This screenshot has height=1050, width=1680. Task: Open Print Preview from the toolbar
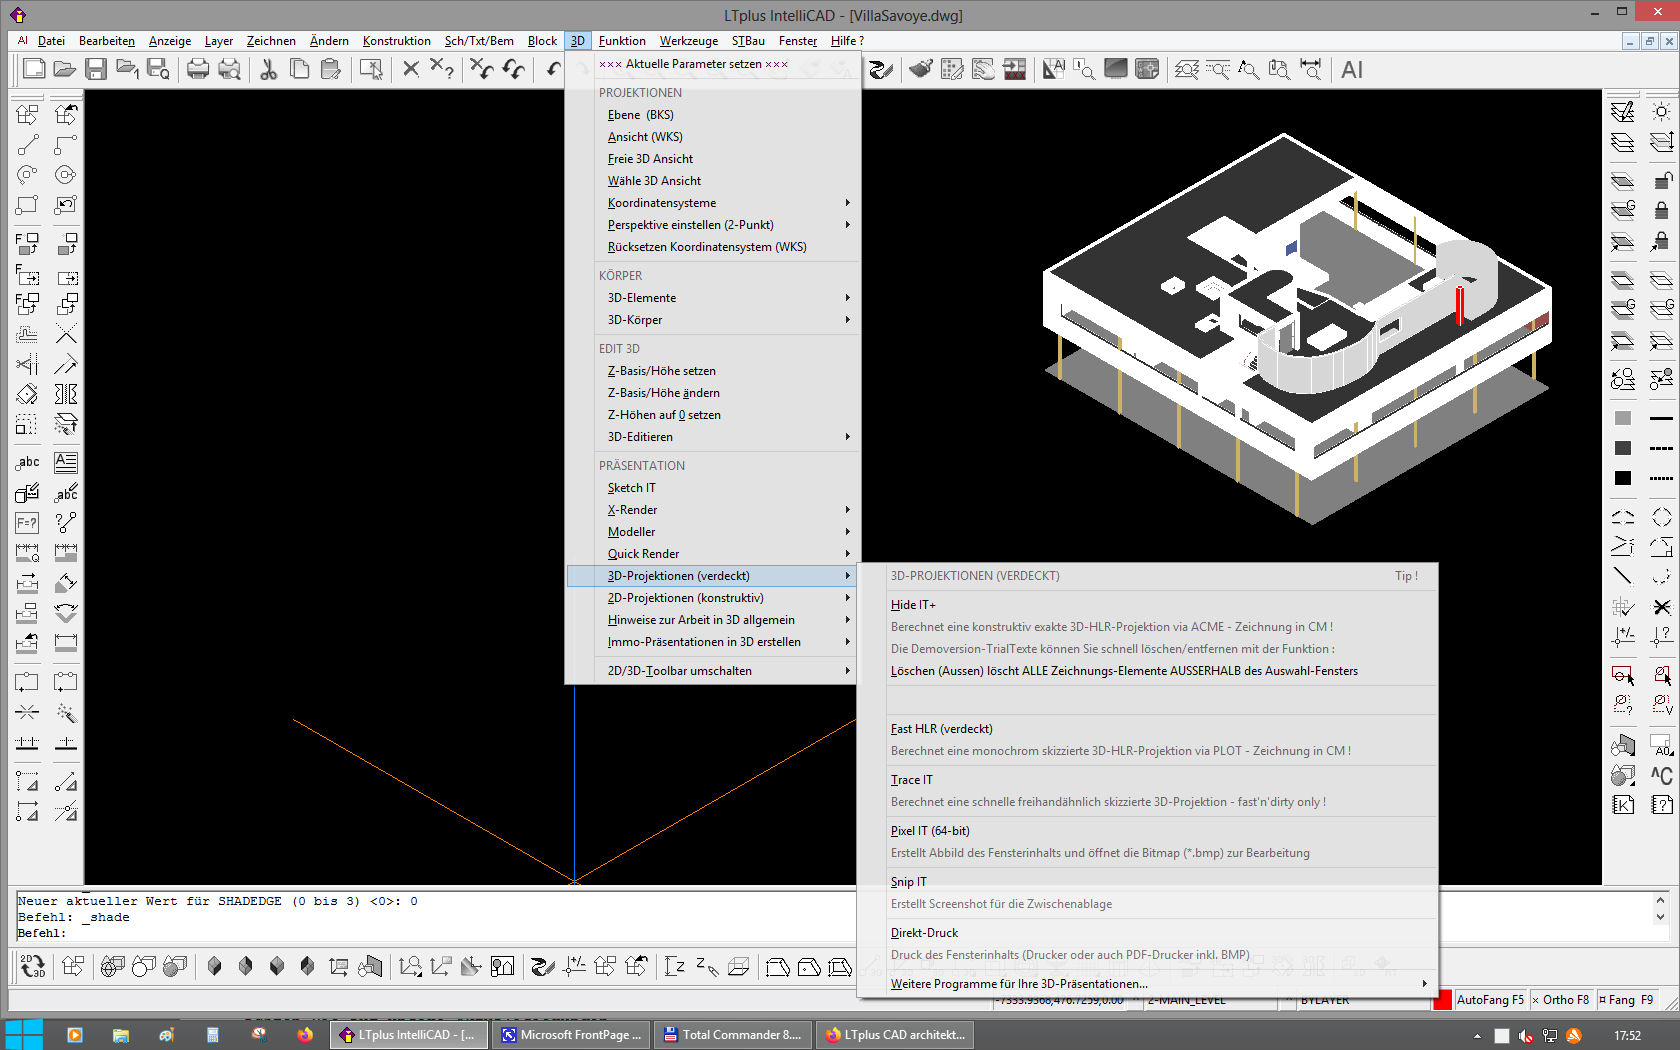(x=229, y=69)
